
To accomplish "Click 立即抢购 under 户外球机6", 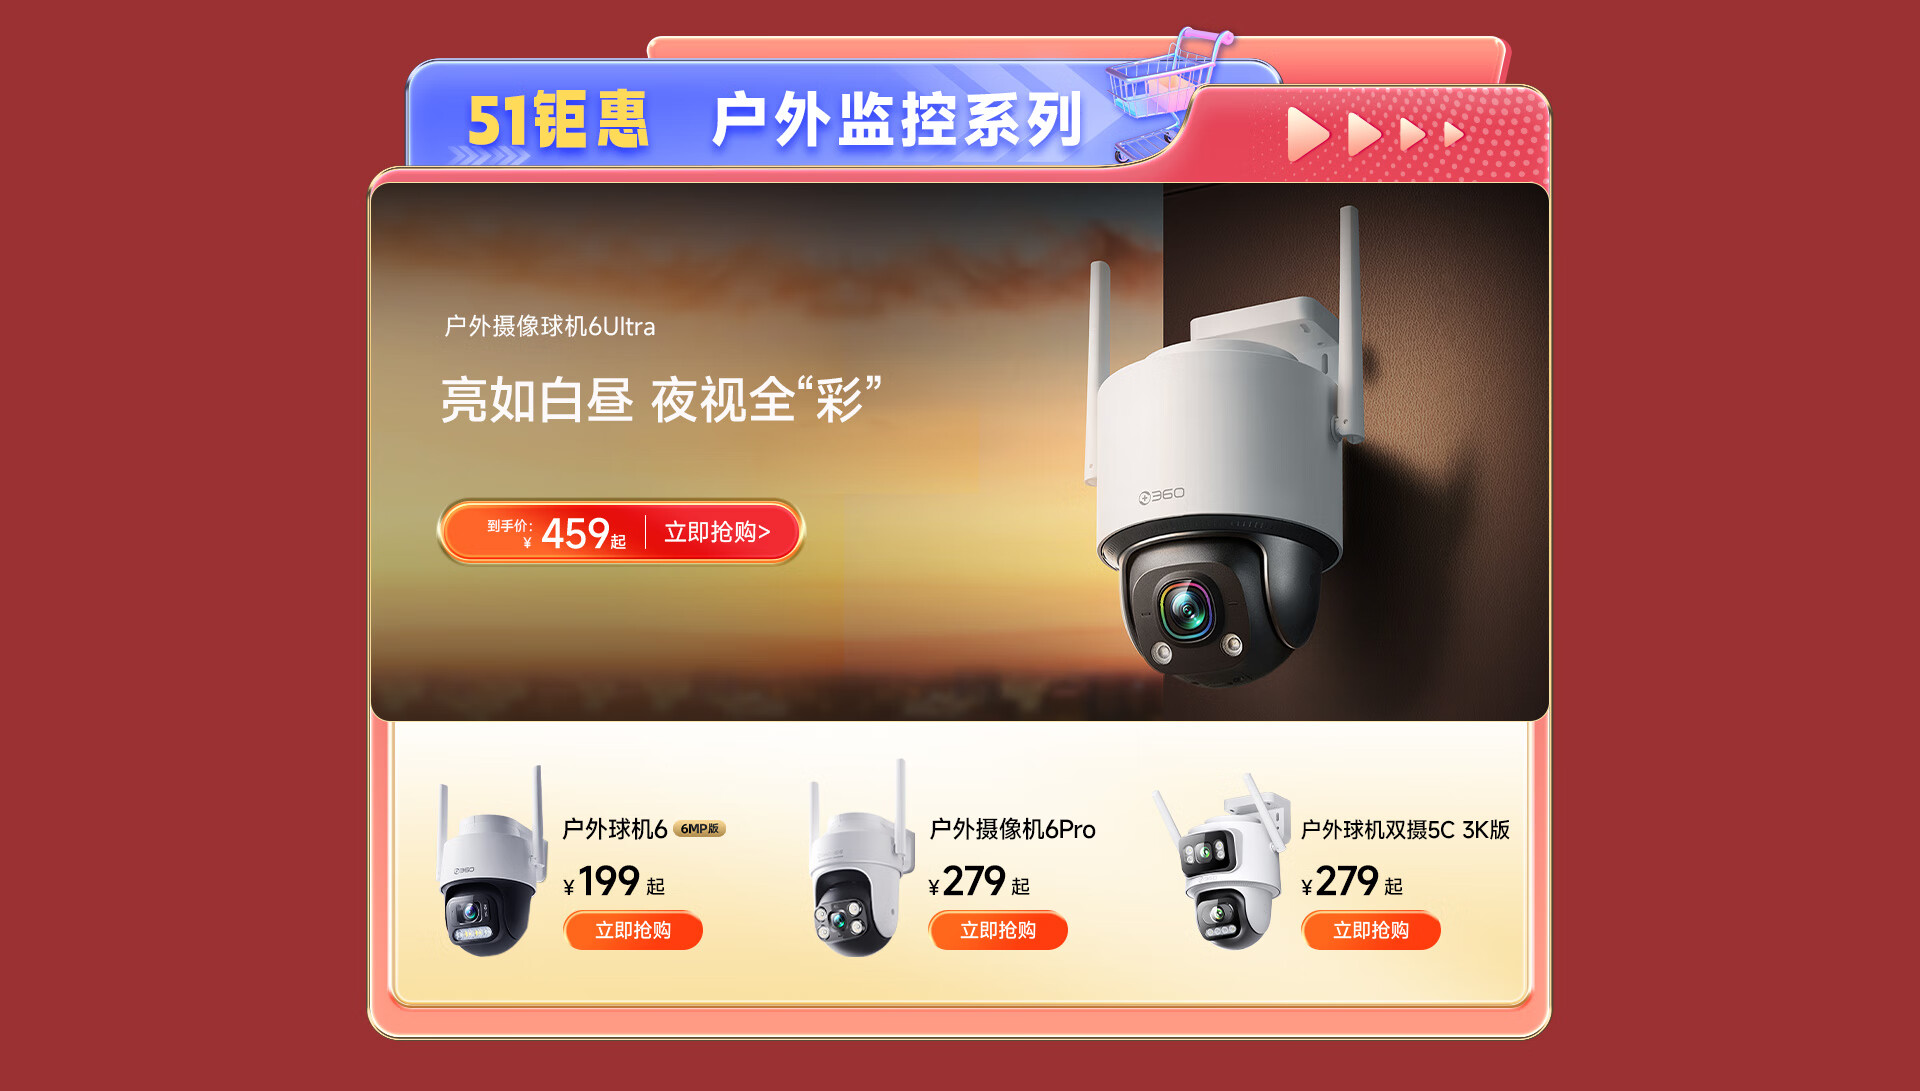I will point(633,931).
